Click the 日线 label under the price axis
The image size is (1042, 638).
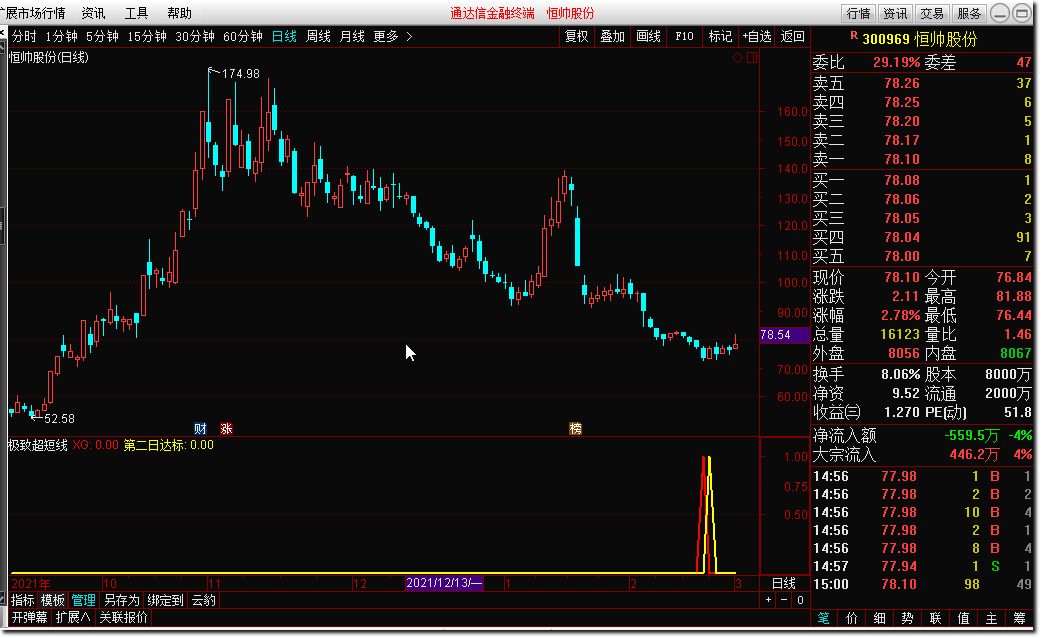tap(783, 584)
